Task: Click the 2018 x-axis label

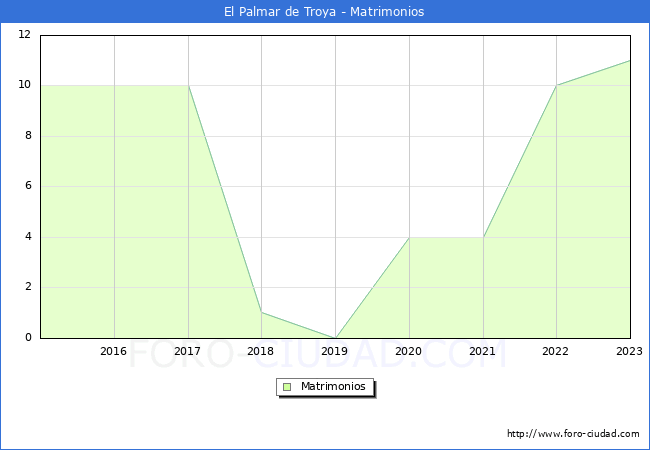Action: point(260,351)
